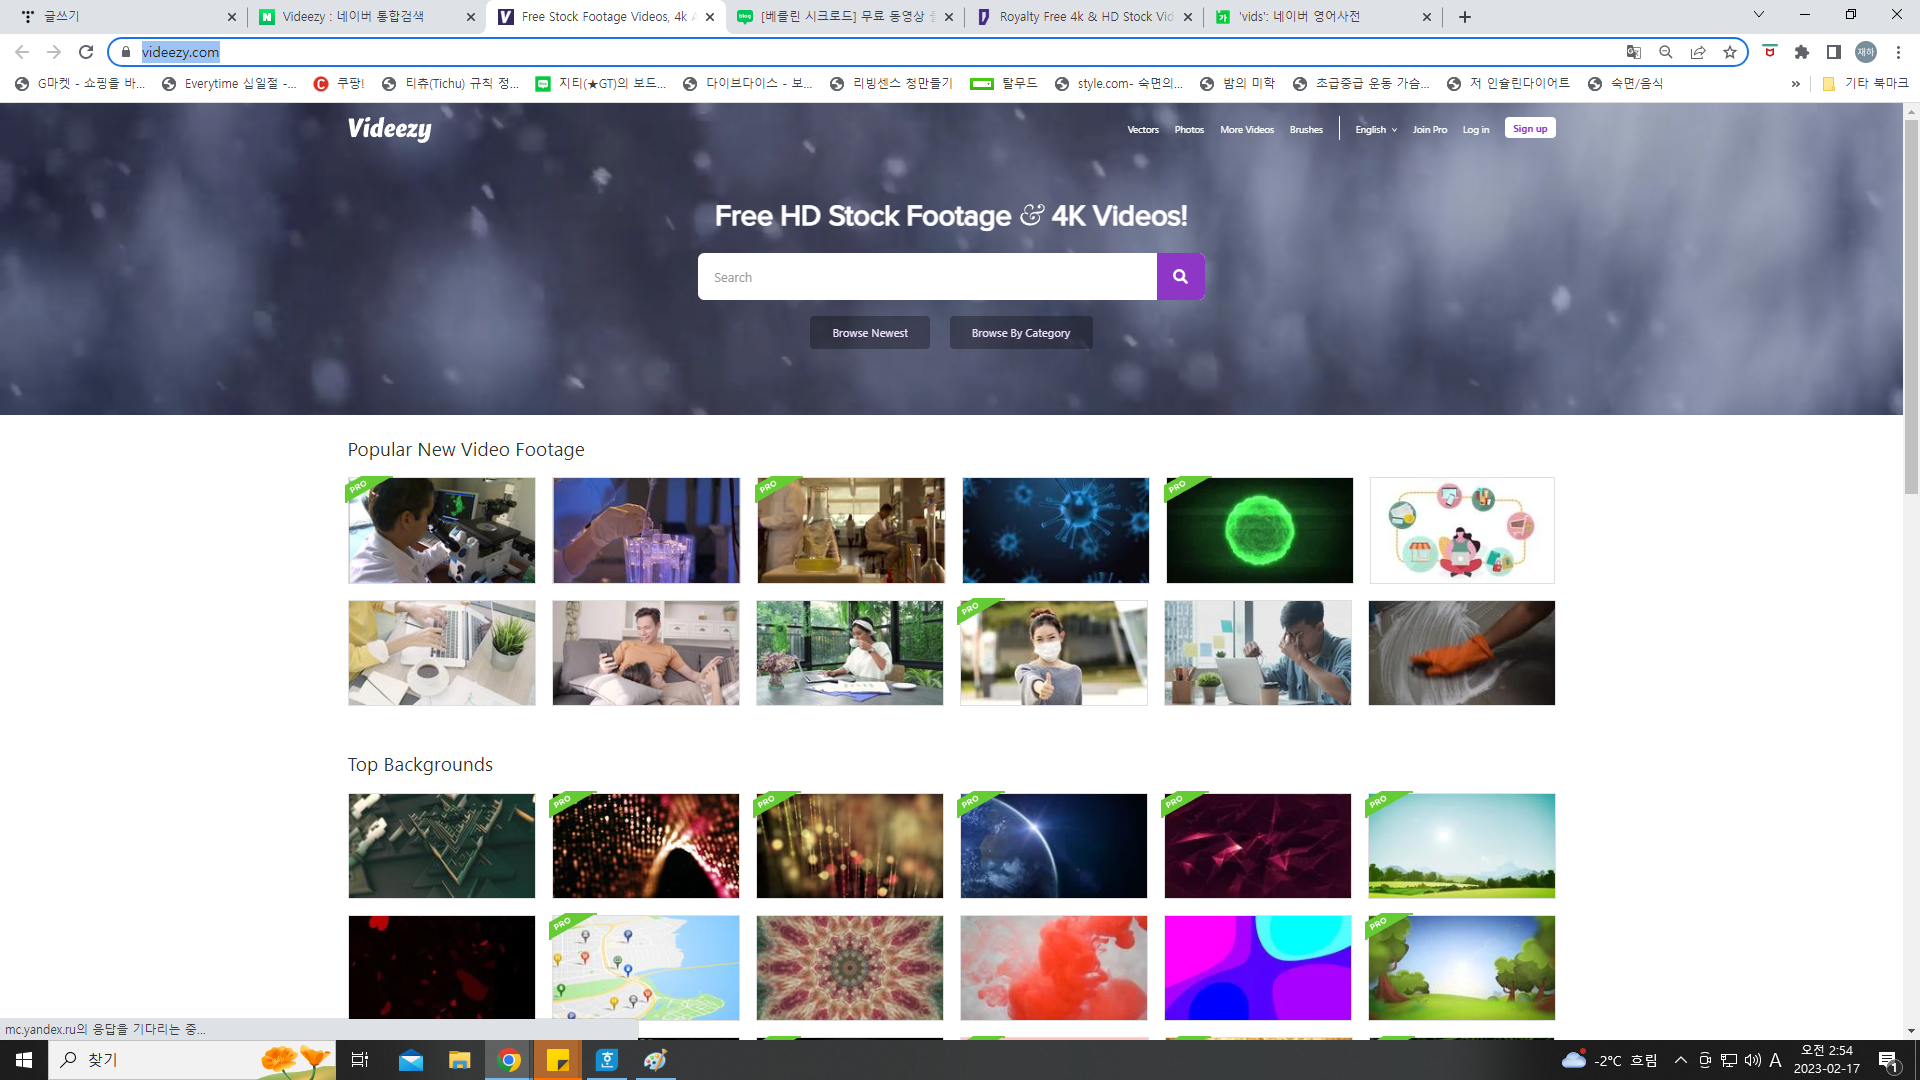
Task: Click the translate page icon
Action: pyautogui.click(x=1634, y=52)
